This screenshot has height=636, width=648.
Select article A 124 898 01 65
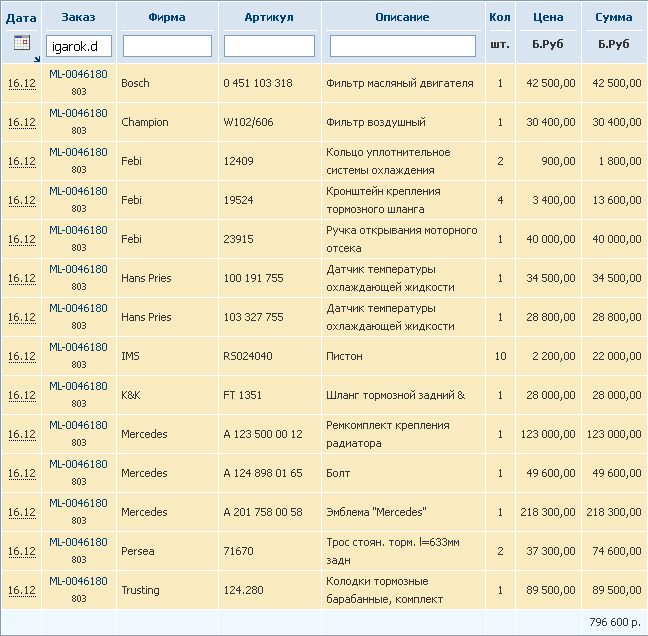point(263,473)
